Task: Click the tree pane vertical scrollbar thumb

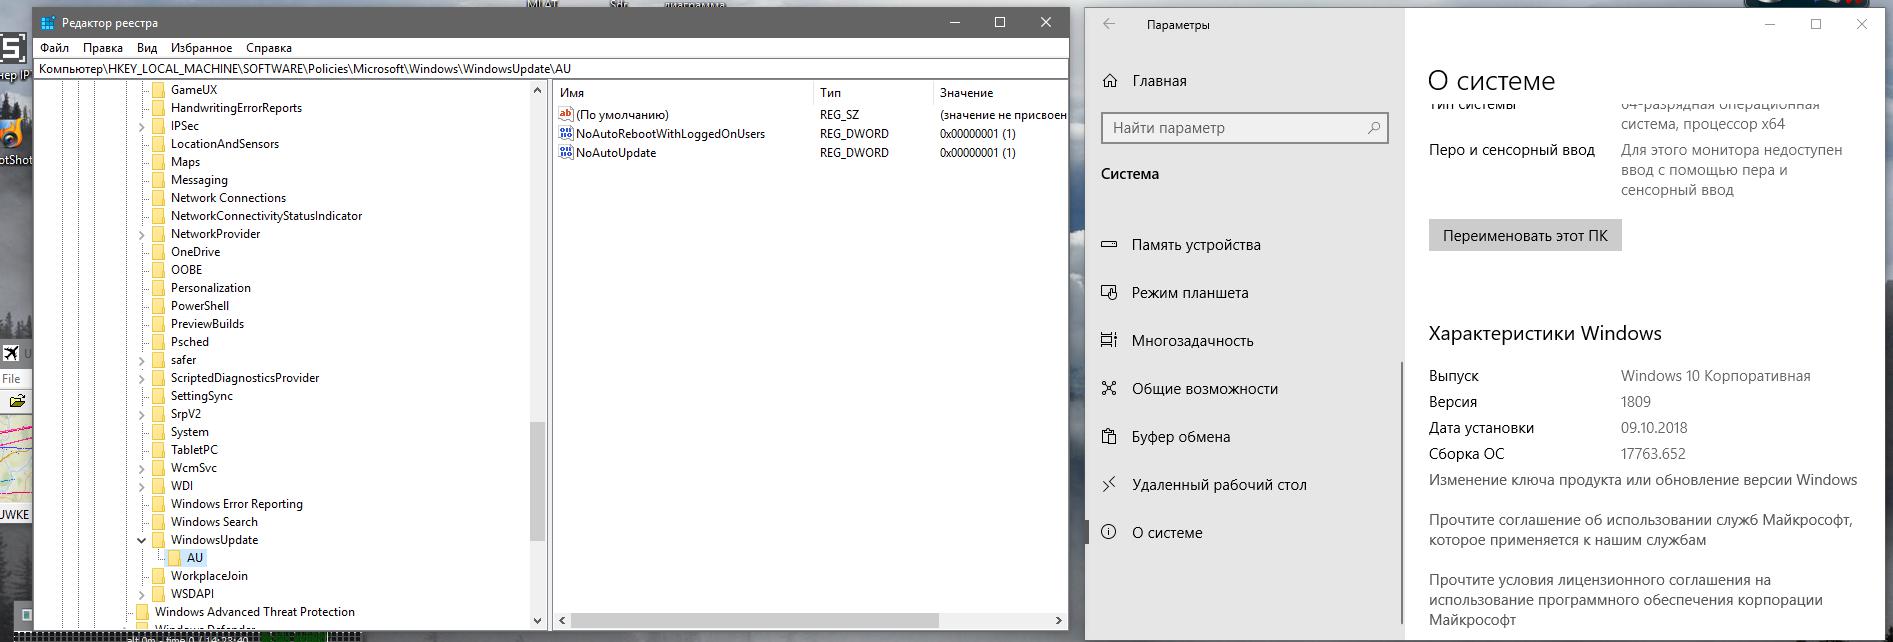Action: [537, 481]
